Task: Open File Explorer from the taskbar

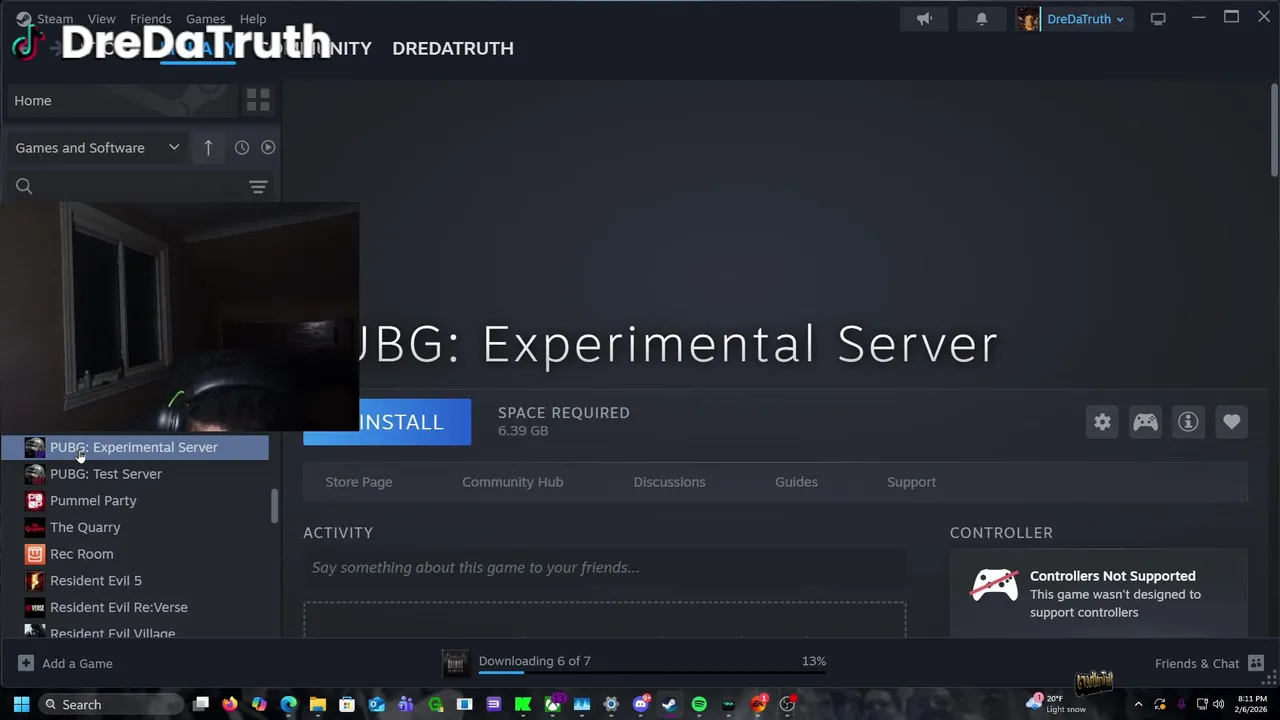Action: (318, 705)
